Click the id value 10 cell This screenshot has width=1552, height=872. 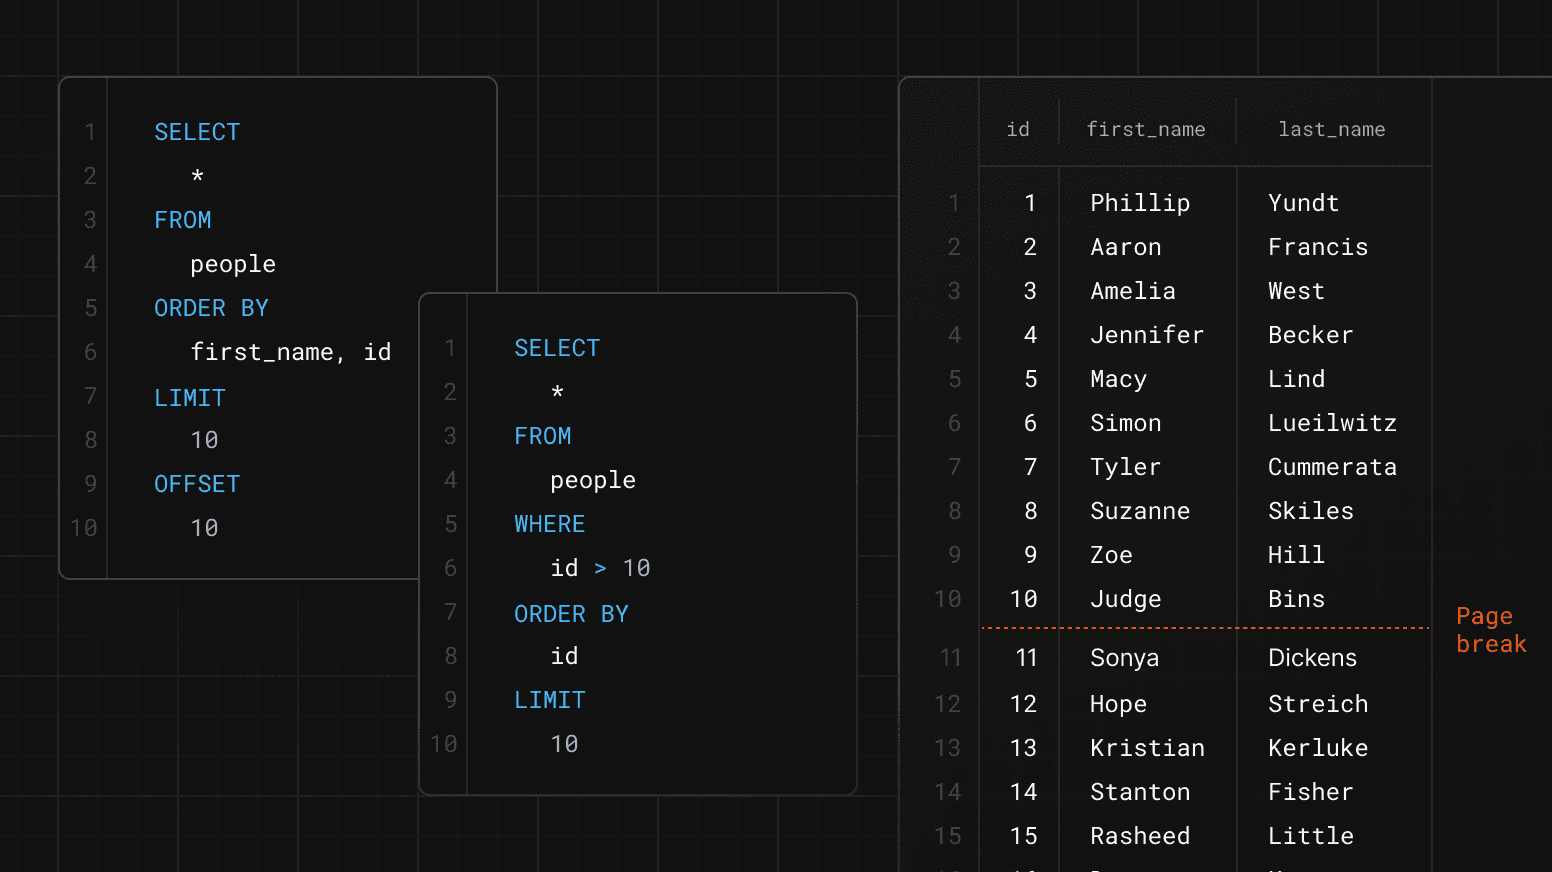click(x=1023, y=599)
